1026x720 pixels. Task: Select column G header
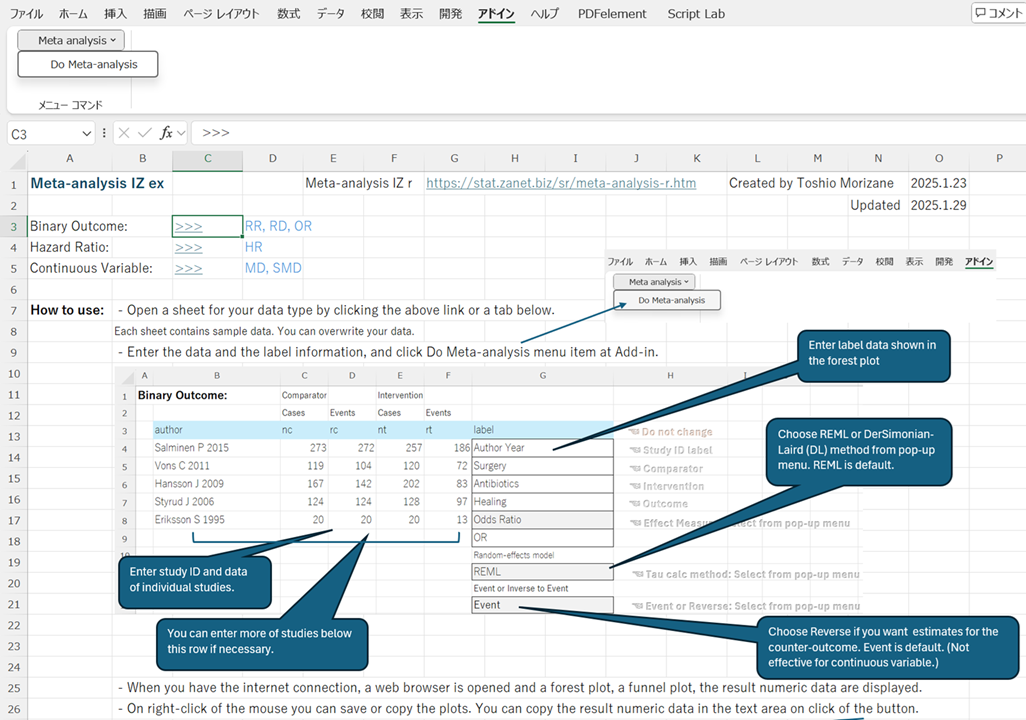(x=454, y=158)
